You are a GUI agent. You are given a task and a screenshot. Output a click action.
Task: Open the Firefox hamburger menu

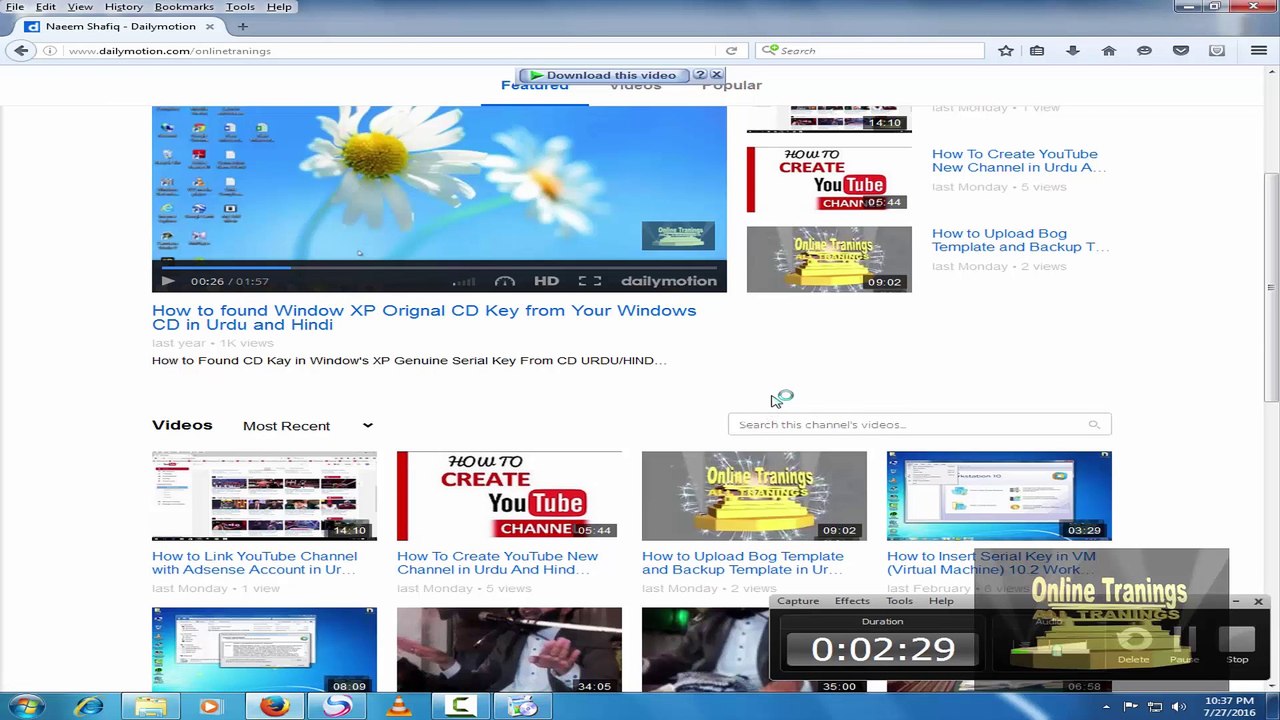(1259, 50)
